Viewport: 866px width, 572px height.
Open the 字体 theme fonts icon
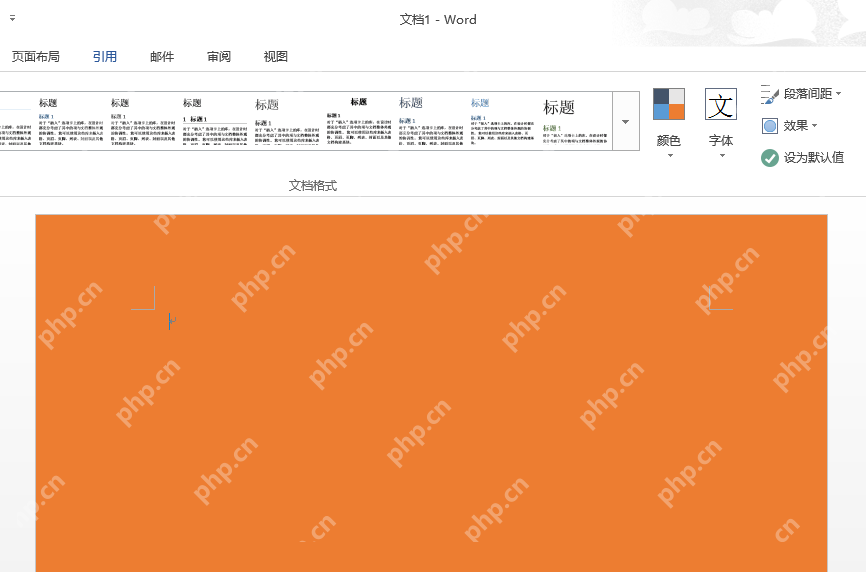[x=721, y=104]
